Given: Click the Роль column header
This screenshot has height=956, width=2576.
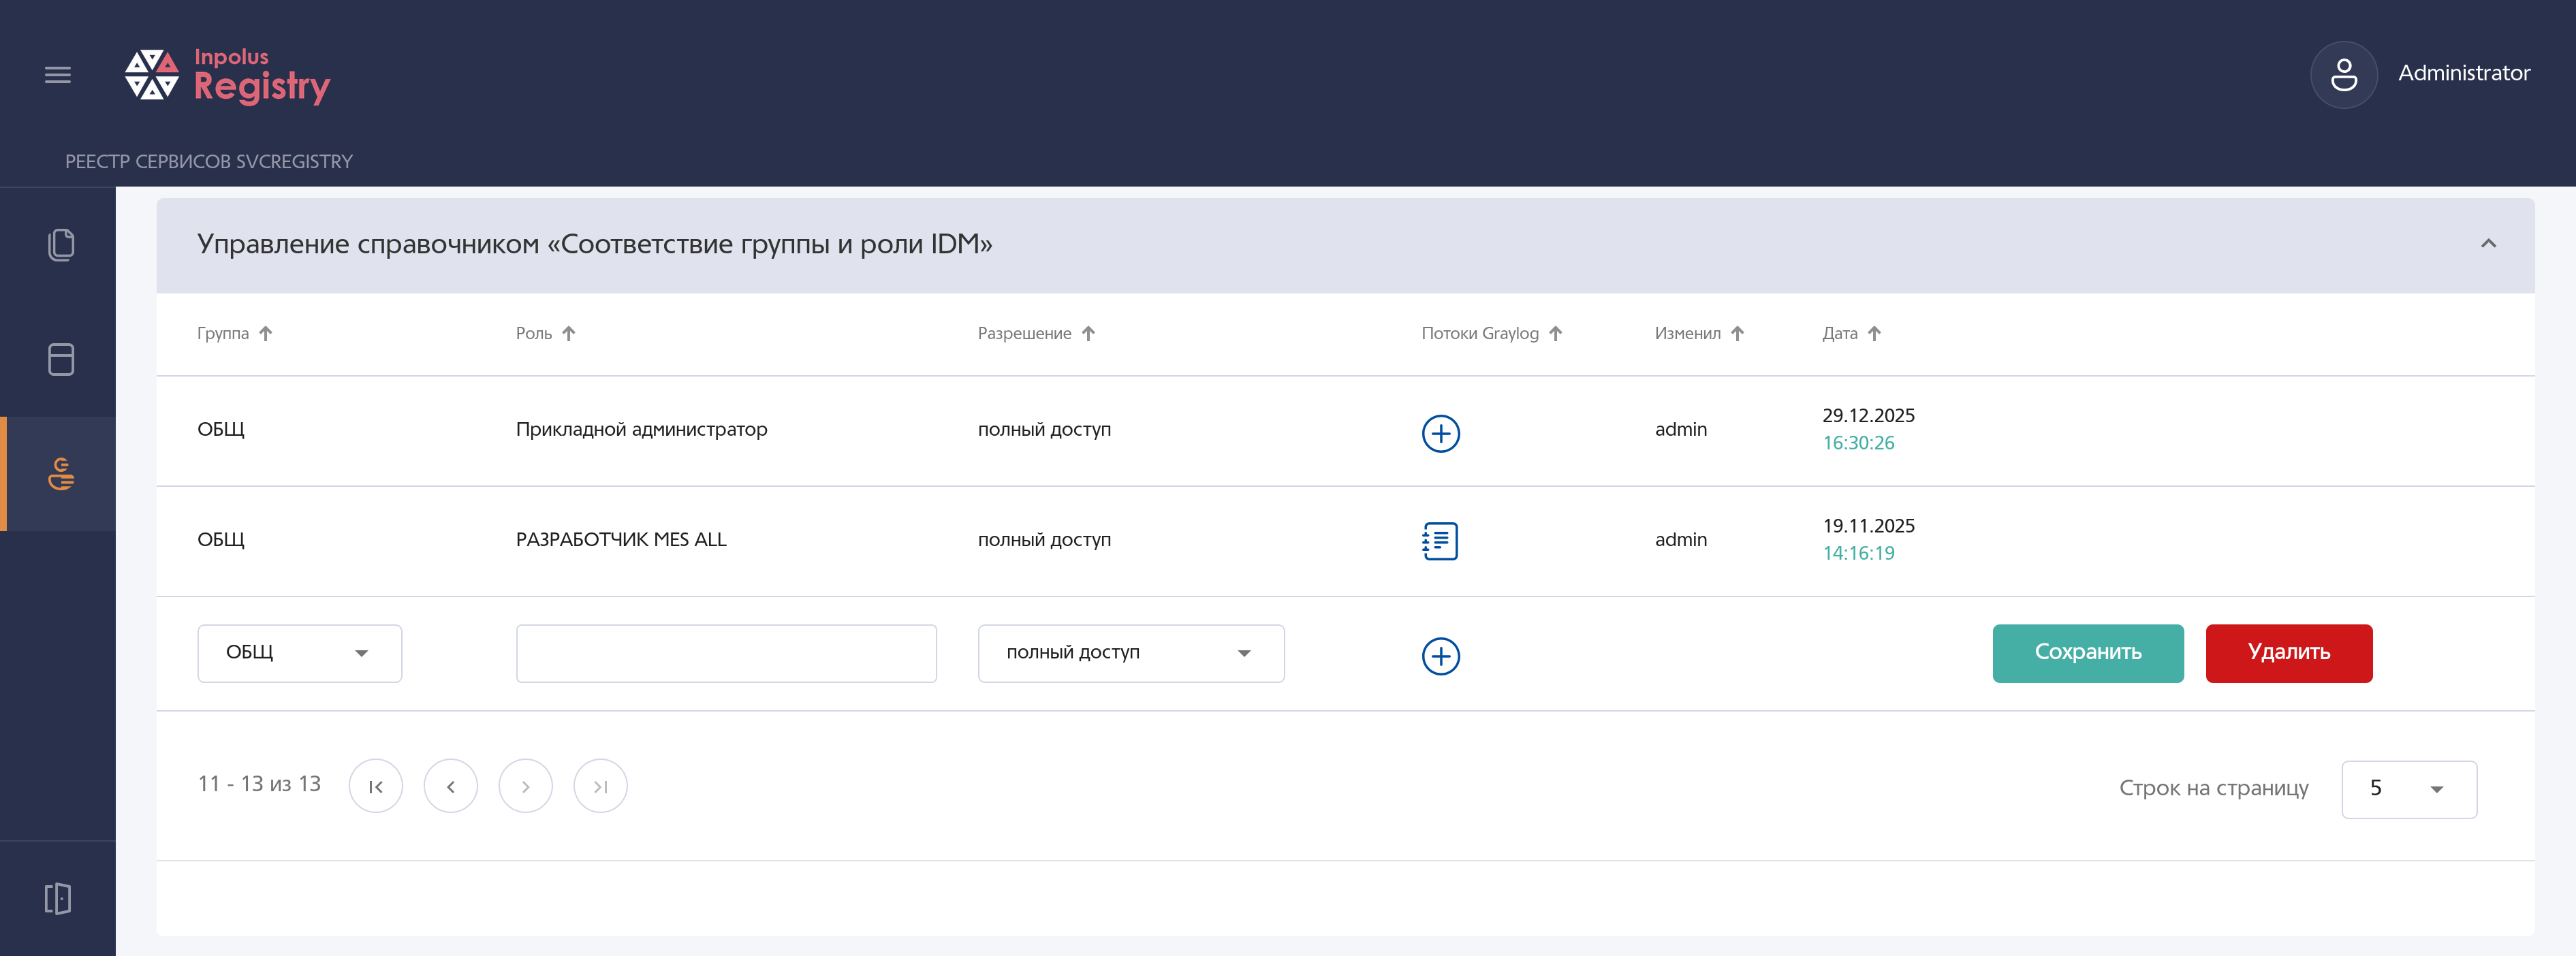Looking at the screenshot, I should [x=534, y=334].
